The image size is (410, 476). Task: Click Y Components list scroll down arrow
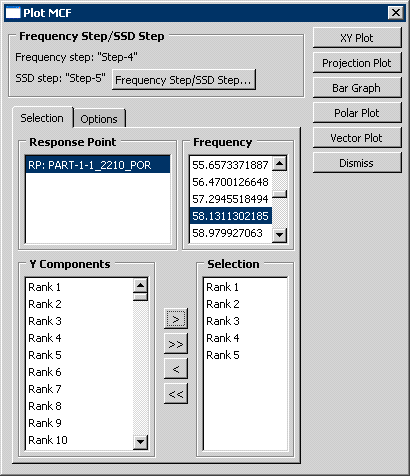click(x=140, y=442)
